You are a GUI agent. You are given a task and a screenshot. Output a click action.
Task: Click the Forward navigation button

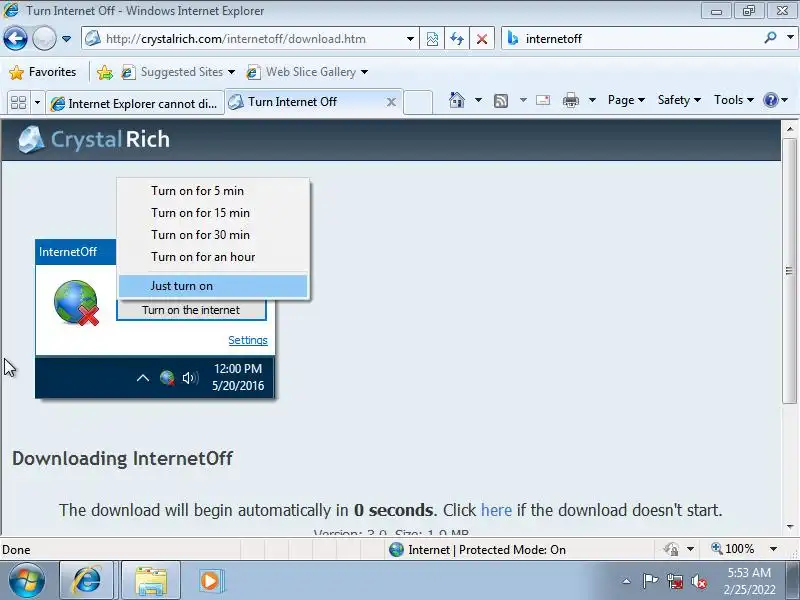[45, 39]
